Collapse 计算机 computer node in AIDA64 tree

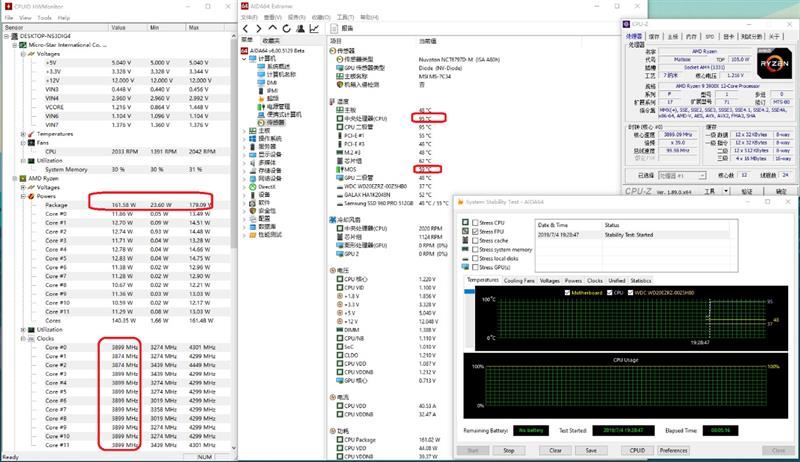[244, 59]
